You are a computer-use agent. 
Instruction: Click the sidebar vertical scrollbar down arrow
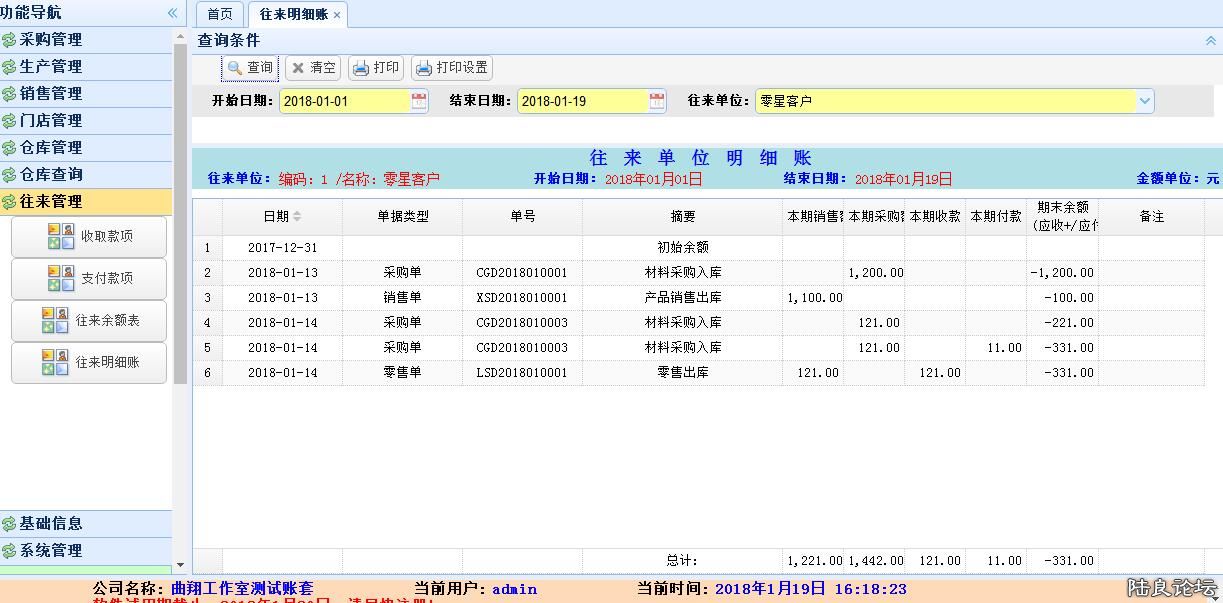click(x=180, y=566)
